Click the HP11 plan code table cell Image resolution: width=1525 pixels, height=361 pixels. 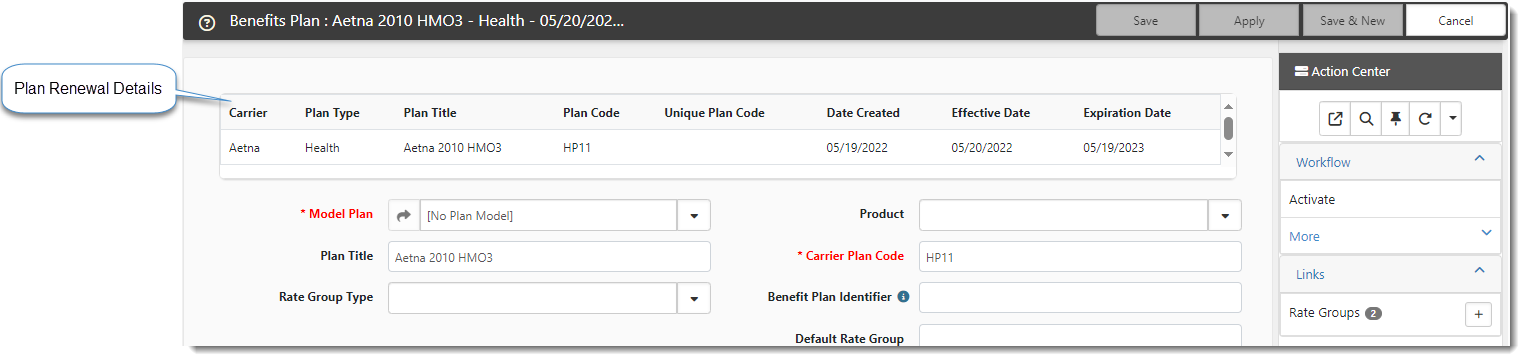[x=577, y=148]
